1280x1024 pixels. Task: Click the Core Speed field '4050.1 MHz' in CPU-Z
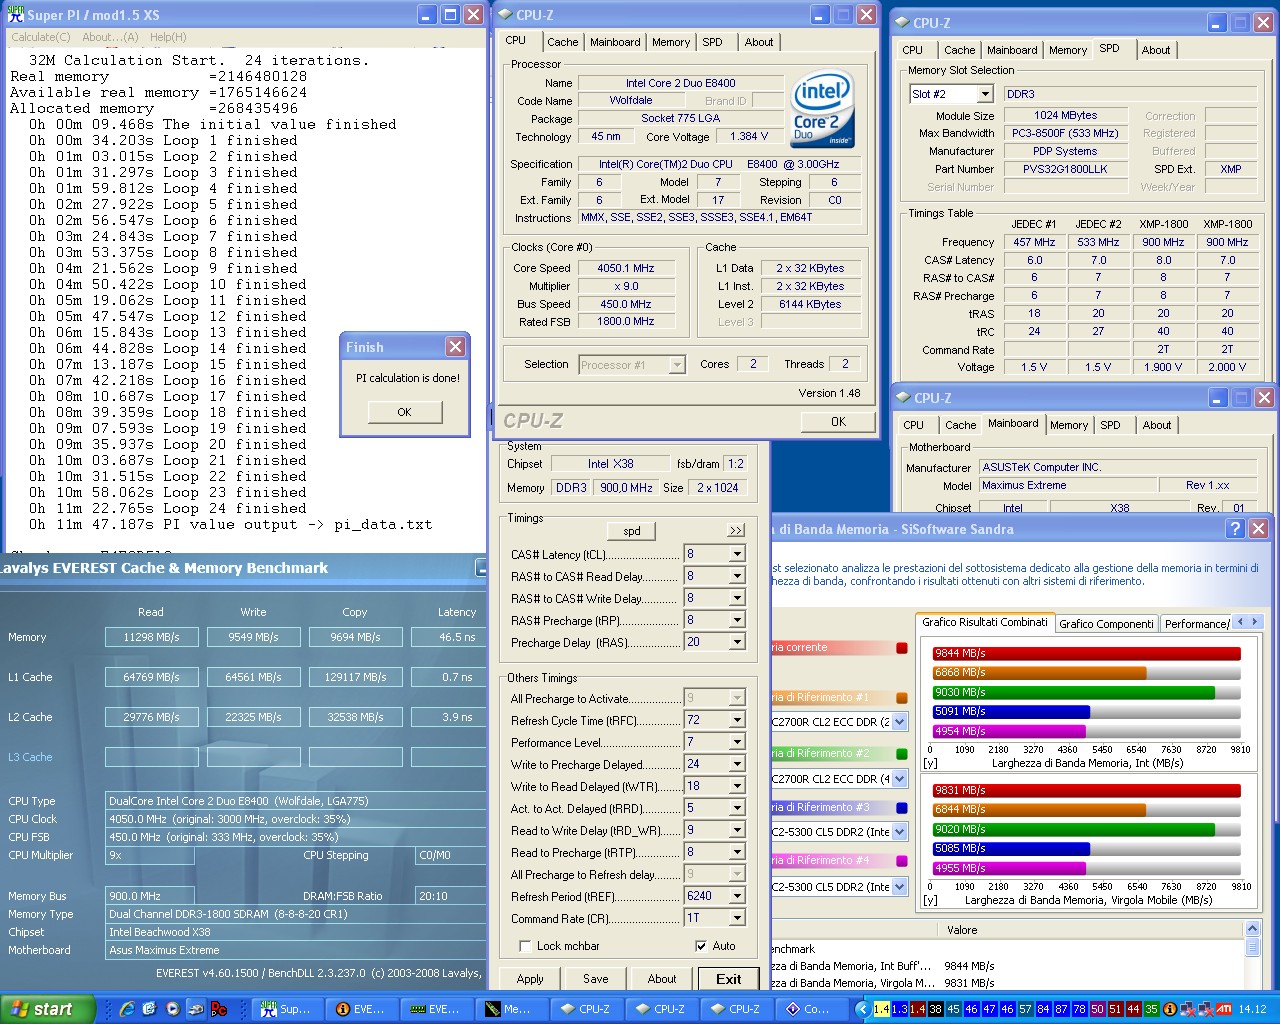point(626,268)
